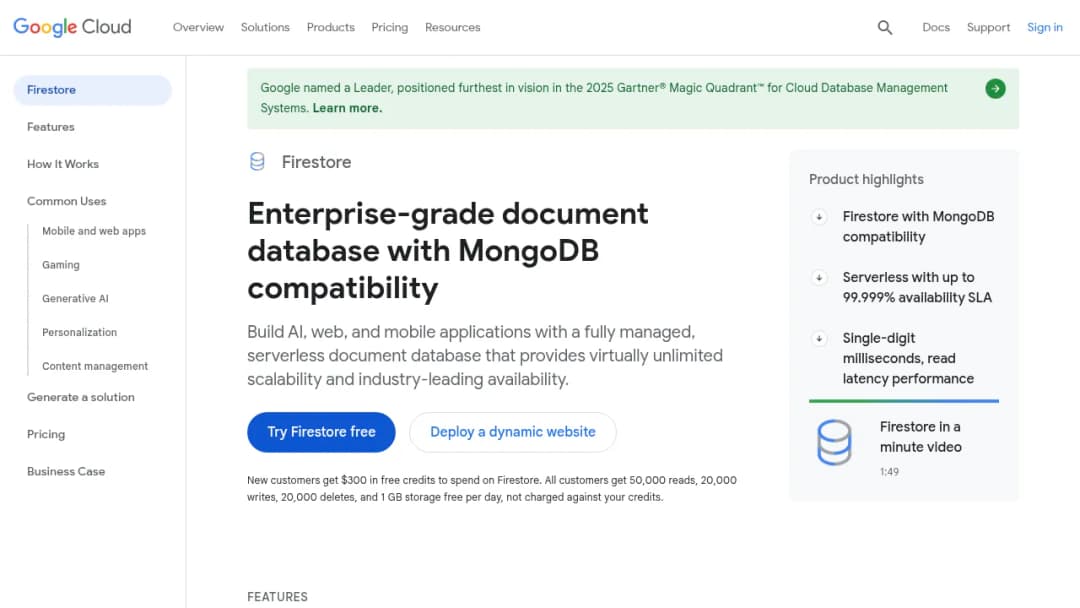
Task: Open Generative AI sidebar item
Action: (75, 299)
